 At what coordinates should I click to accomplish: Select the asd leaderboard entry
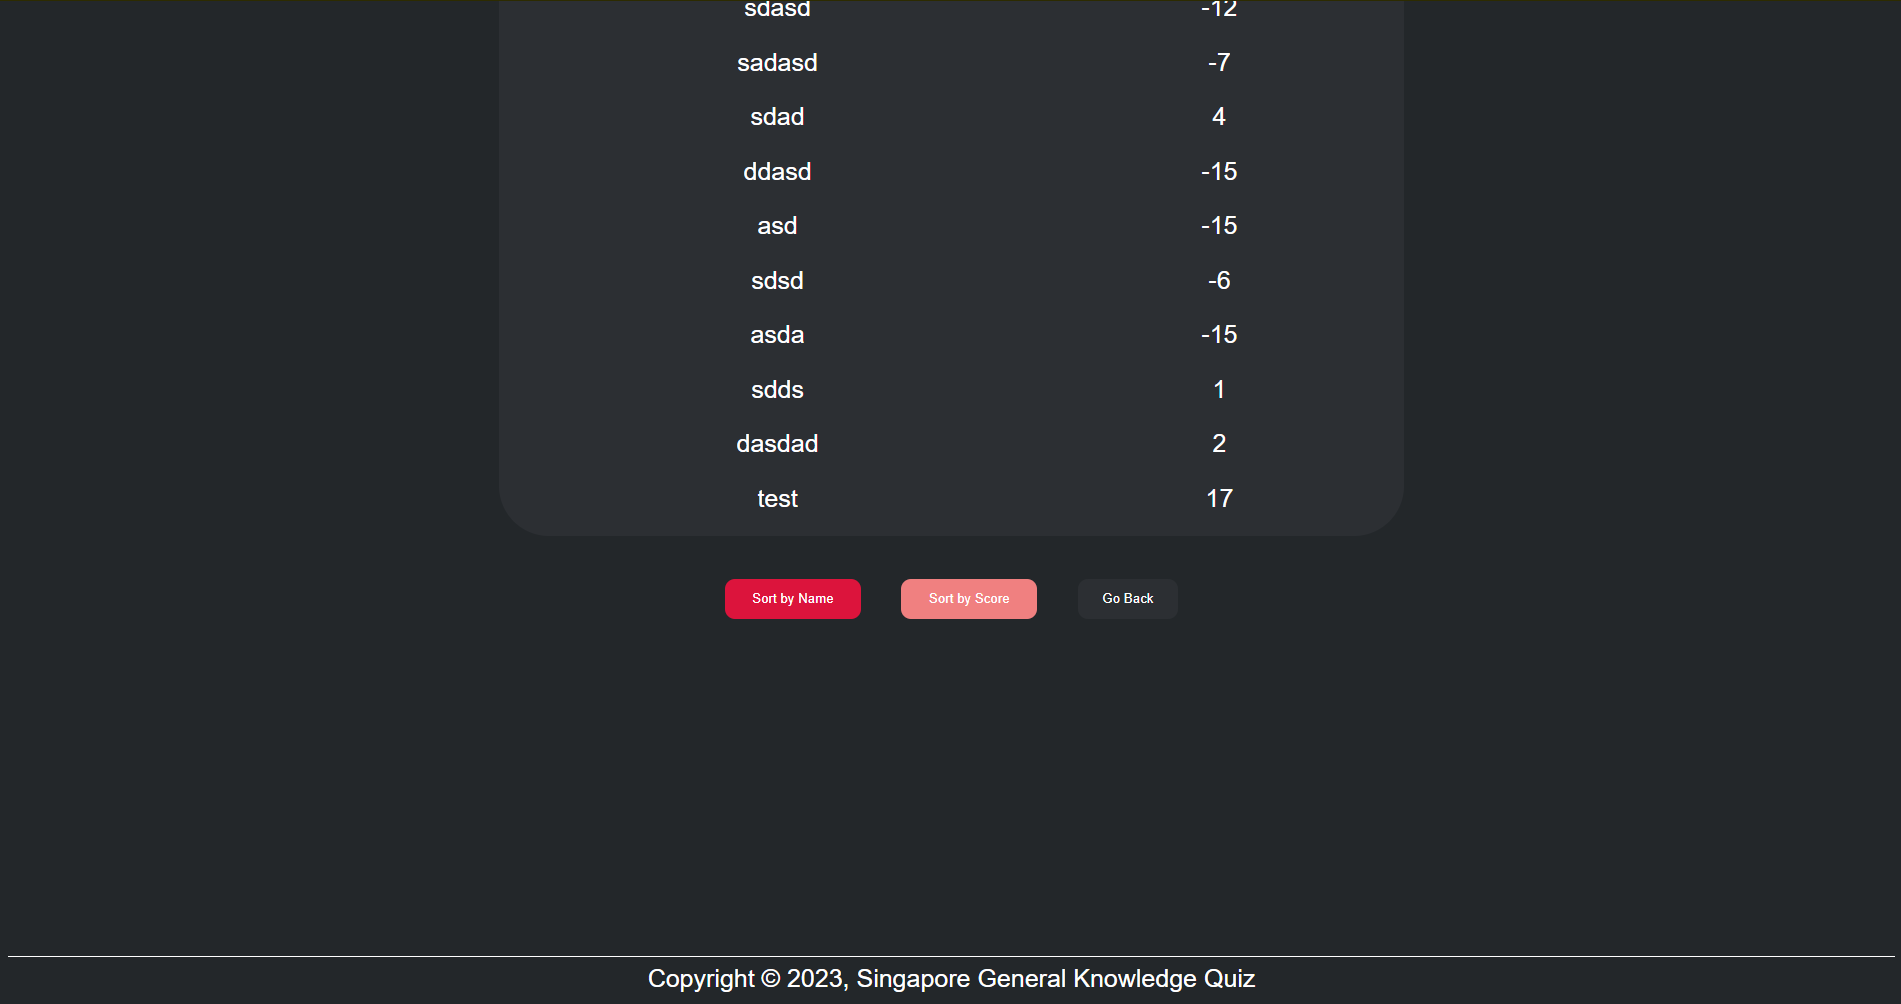pyautogui.click(x=777, y=225)
